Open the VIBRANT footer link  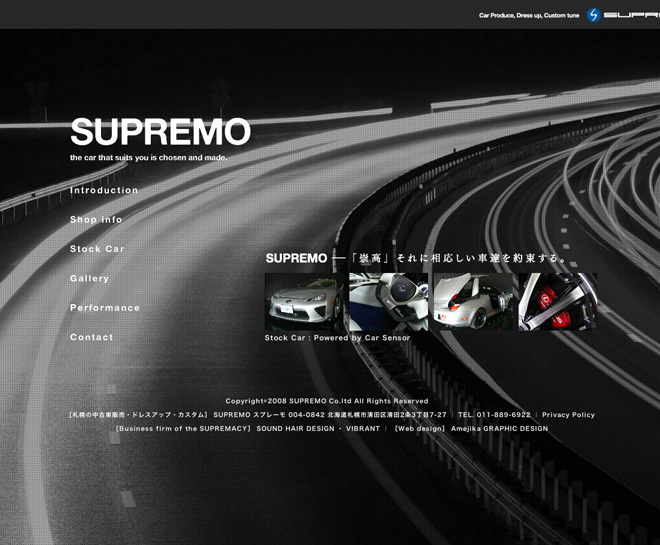(x=362, y=429)
